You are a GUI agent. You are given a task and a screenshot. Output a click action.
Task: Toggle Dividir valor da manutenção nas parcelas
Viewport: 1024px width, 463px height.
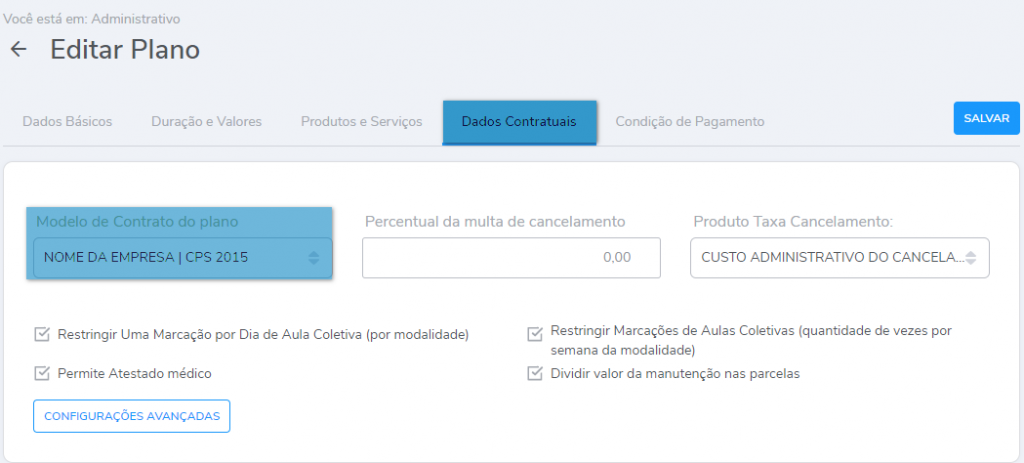(535, 373)
